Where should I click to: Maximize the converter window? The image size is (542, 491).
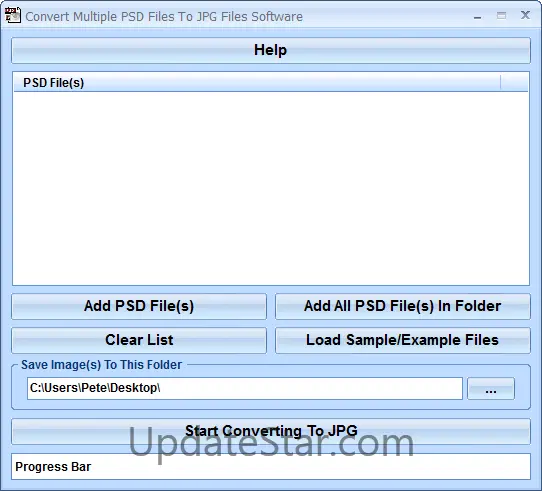[x=501, y=16]
